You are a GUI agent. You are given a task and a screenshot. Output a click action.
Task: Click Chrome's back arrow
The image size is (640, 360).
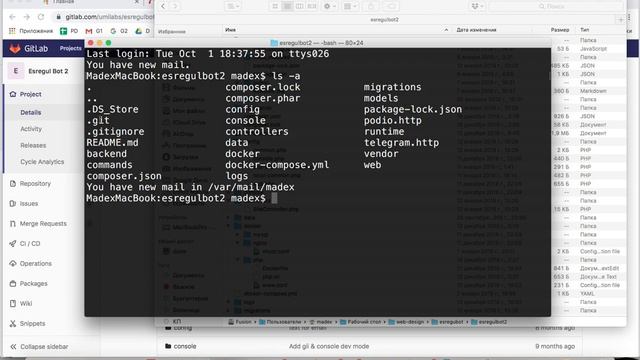(x=12, y=17)
